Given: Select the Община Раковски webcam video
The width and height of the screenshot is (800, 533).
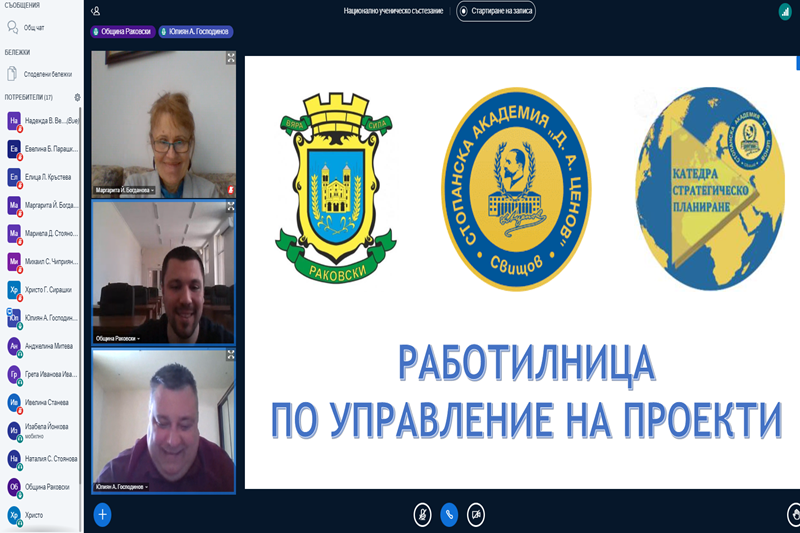Looking at the screenshot, I should tap(164, 272).
